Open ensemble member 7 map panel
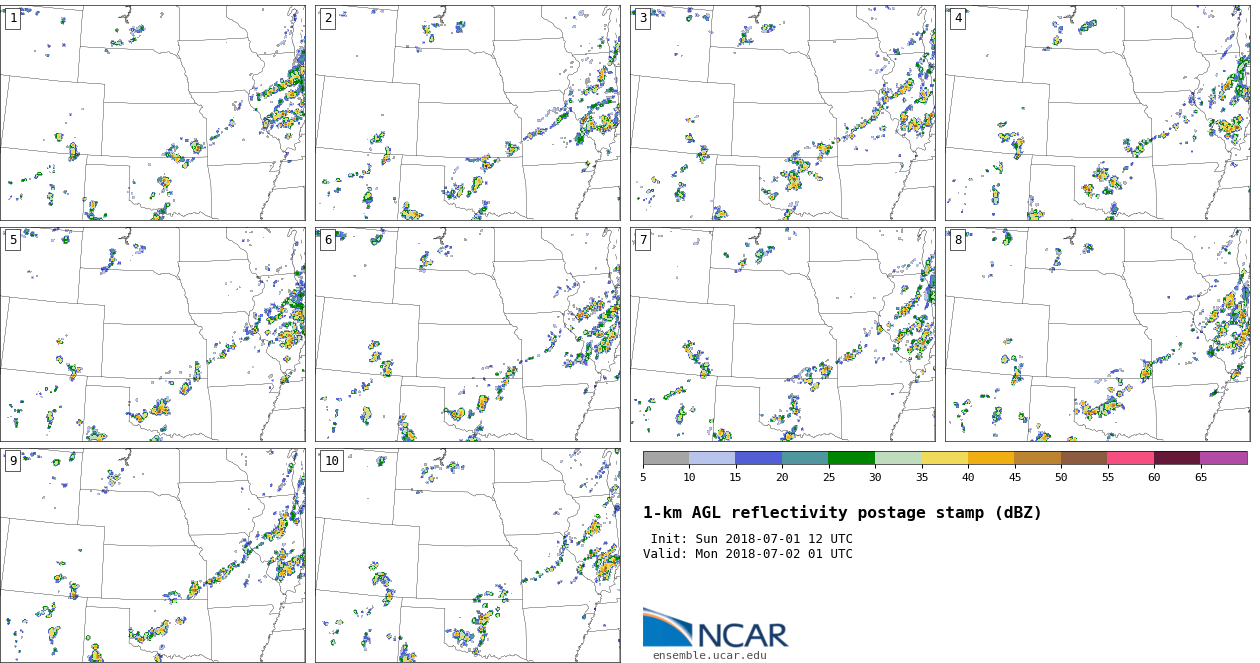 pos(783,334)
